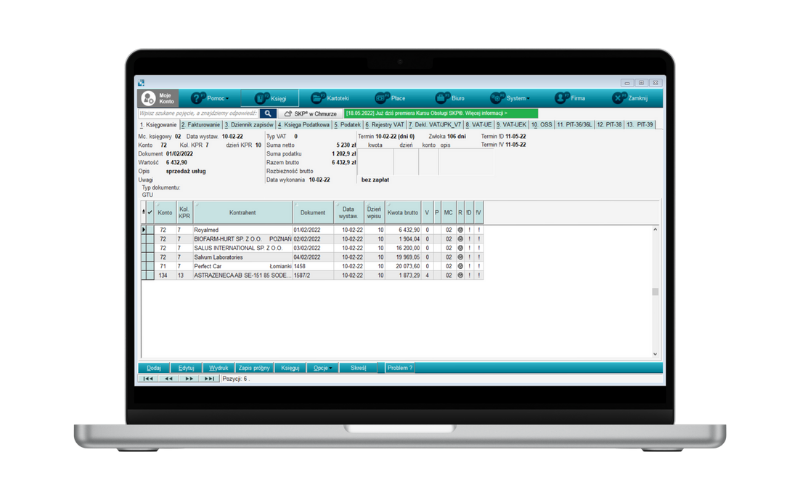Click the scrollbar down arrow in table
Viewport: 800px width, 500px height.
coord(655,354)
